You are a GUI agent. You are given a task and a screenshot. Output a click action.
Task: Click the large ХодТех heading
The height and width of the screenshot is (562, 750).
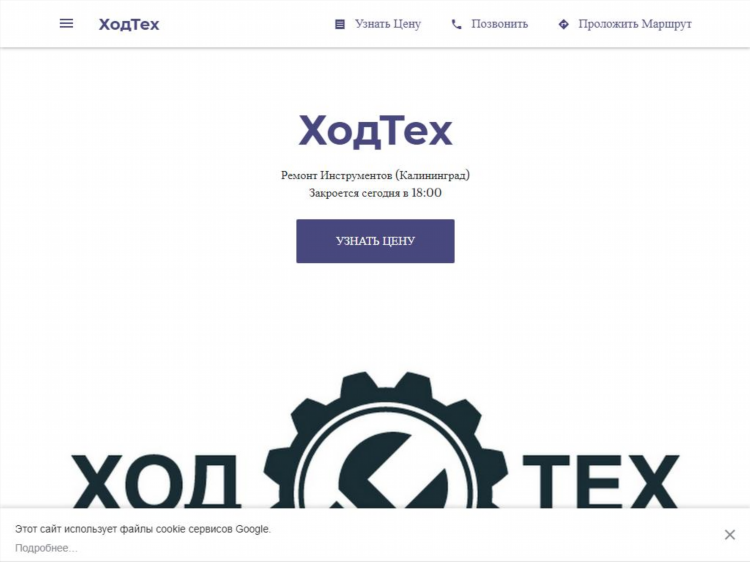pyautogui.click(x=375, y=131)
